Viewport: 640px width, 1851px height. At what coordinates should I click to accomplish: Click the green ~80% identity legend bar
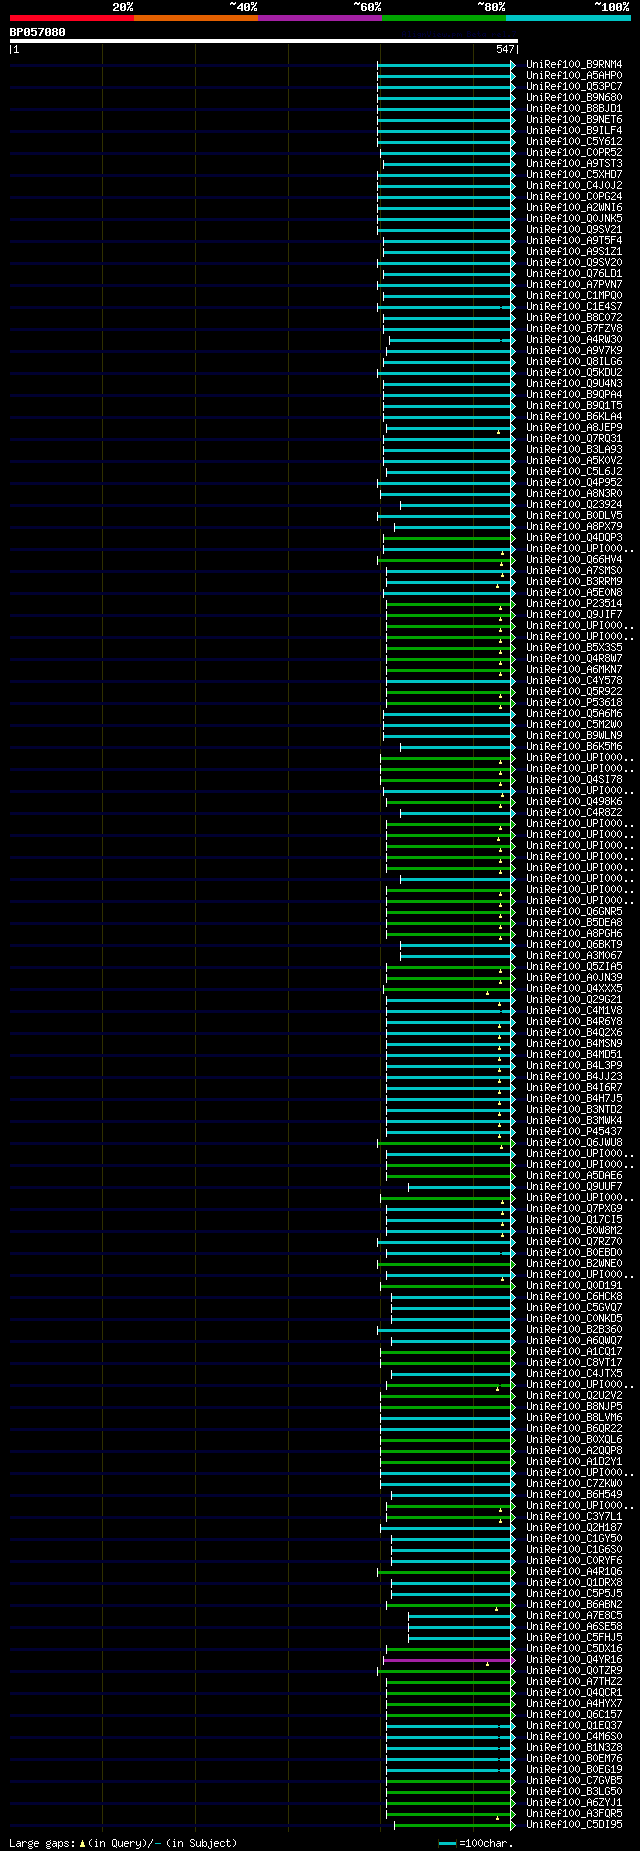[443, 18]
